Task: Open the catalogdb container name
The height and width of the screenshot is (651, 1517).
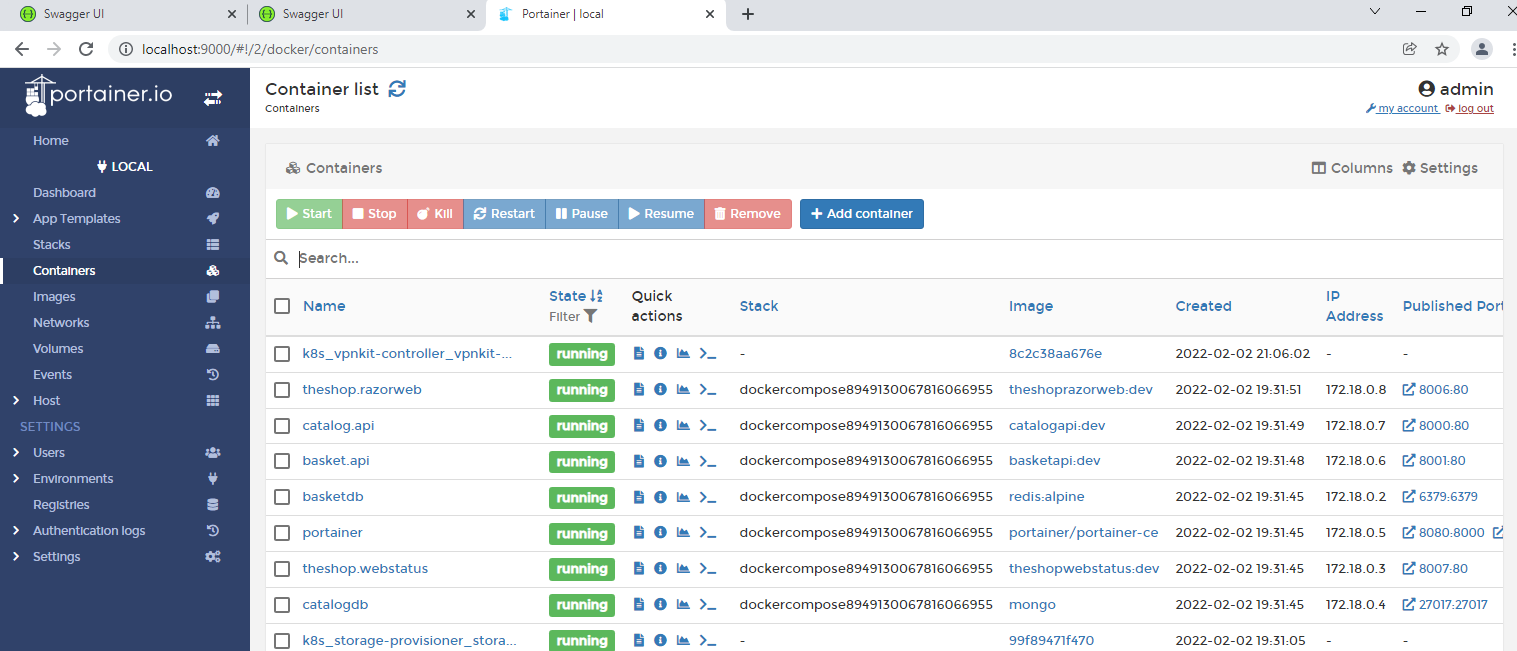Action: (335, 605)
